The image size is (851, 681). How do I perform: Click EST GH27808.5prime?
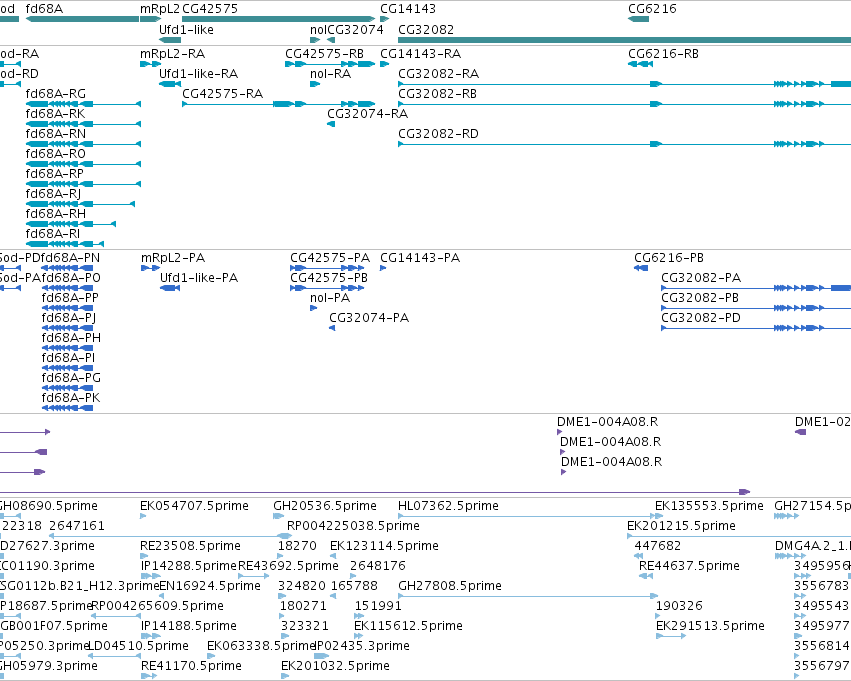click(x=450, y=586)
